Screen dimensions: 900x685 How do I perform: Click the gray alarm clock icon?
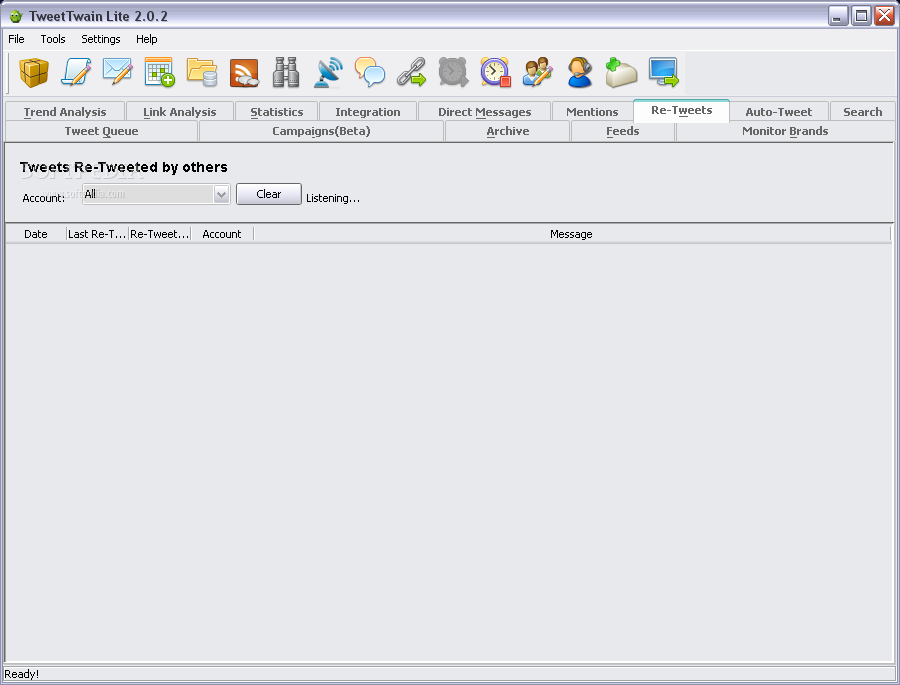click(453, 72)
